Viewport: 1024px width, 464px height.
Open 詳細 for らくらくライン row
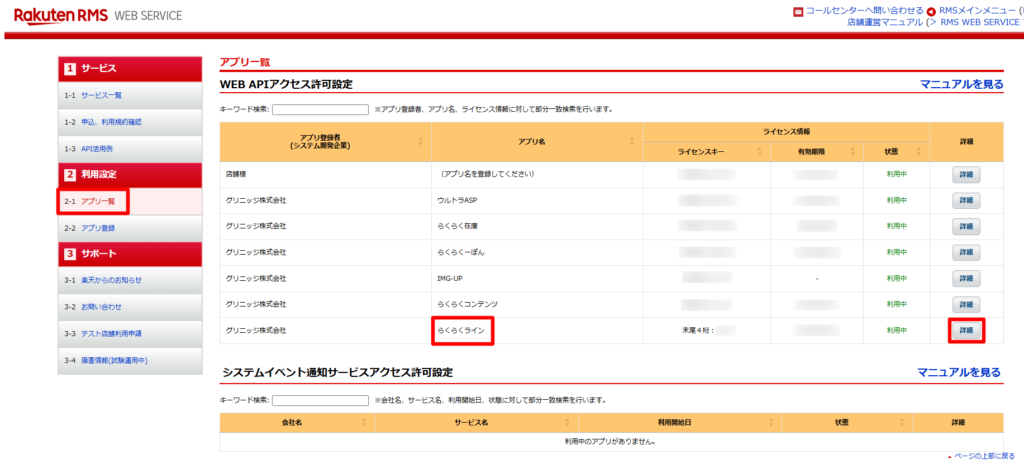coord(966,331)
